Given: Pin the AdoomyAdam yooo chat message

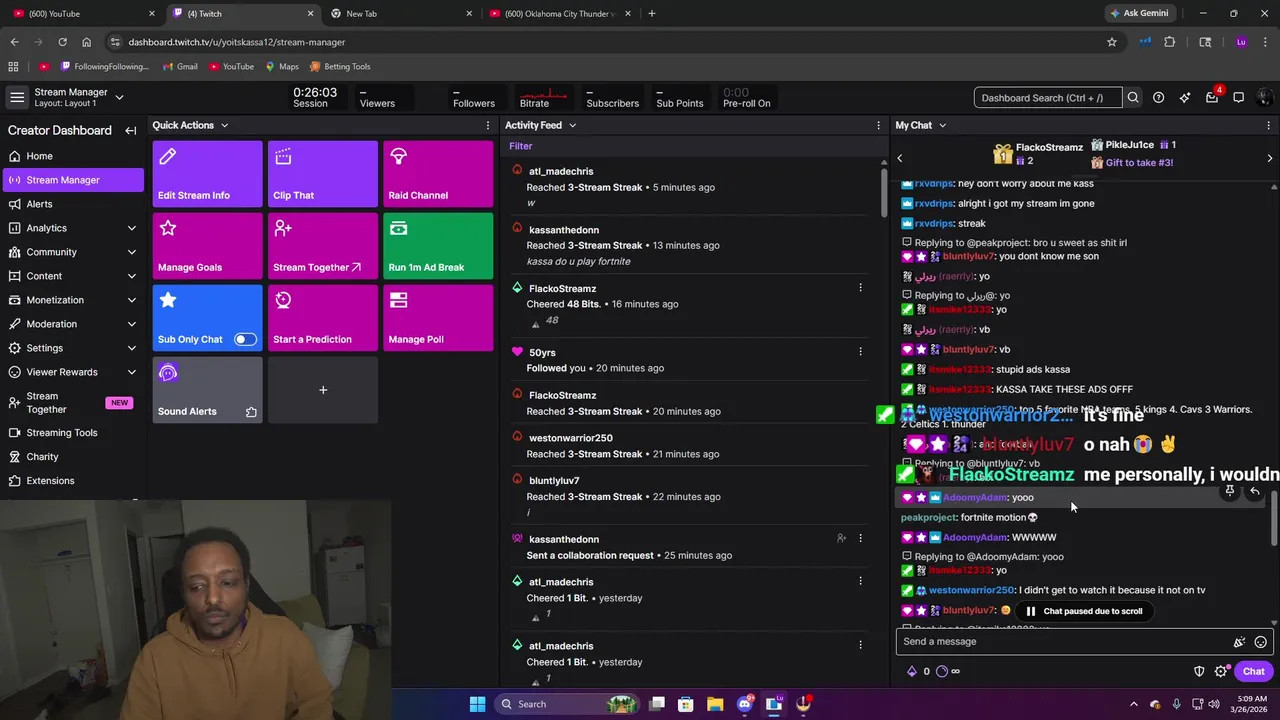Looking at the screenshot, I should (x=1230, y=490).
